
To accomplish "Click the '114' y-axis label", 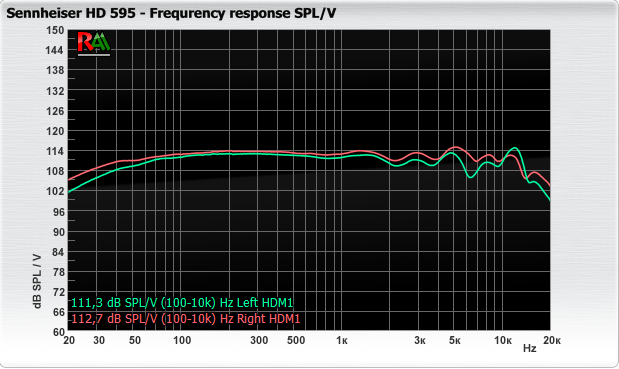I will coord(55,152).
